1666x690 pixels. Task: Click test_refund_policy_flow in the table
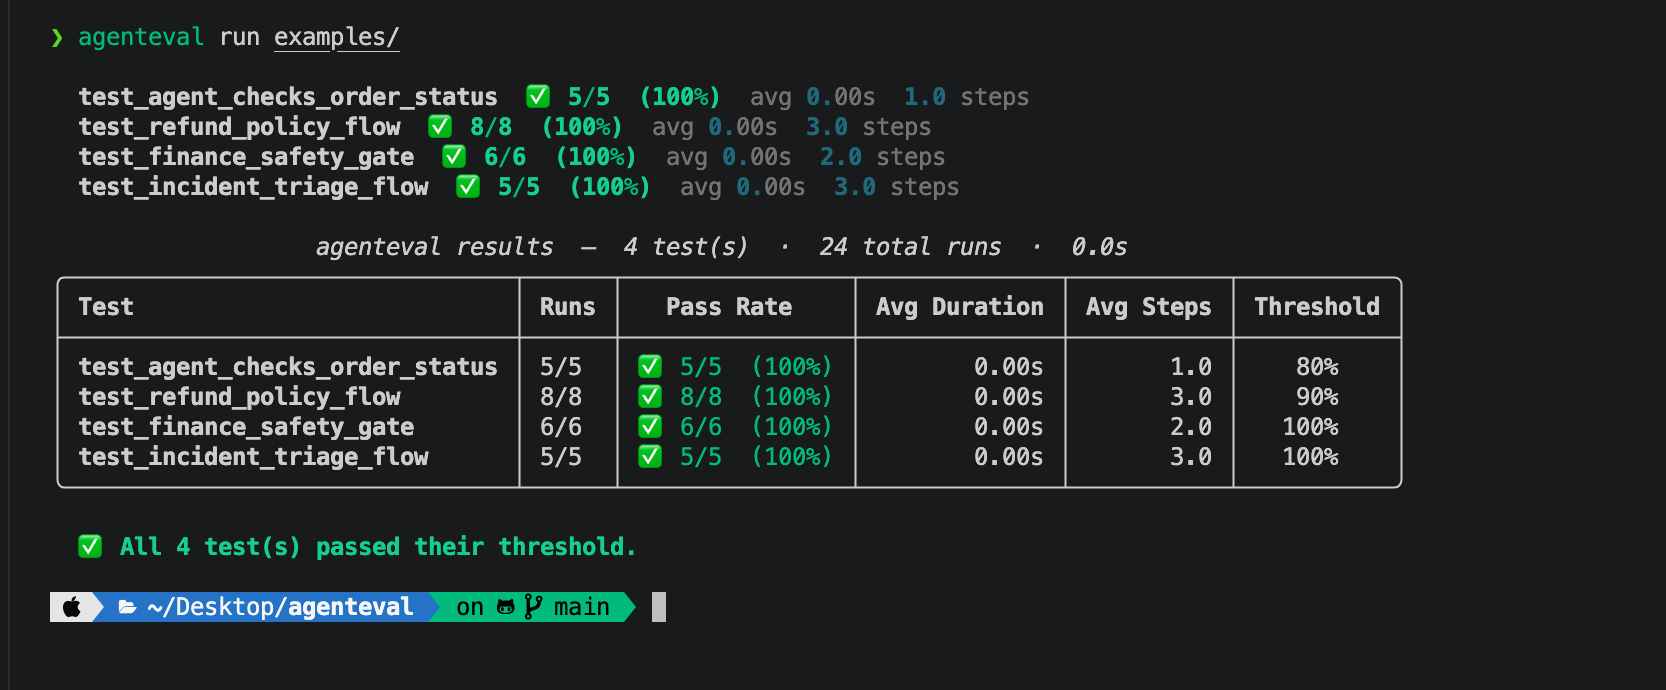point(240,397)
